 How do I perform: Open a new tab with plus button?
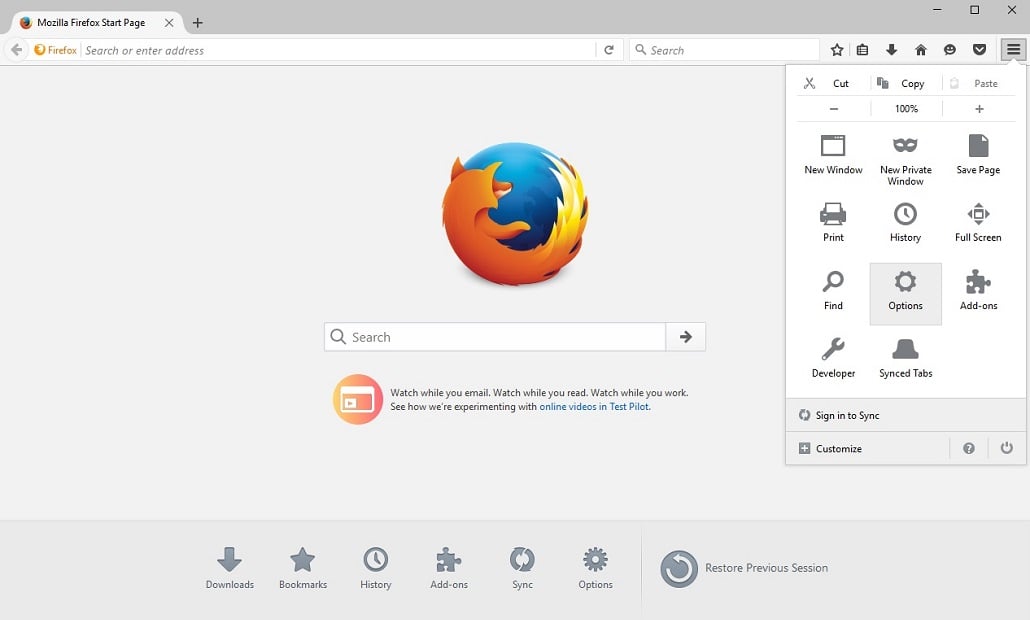[x=197, y=23]
